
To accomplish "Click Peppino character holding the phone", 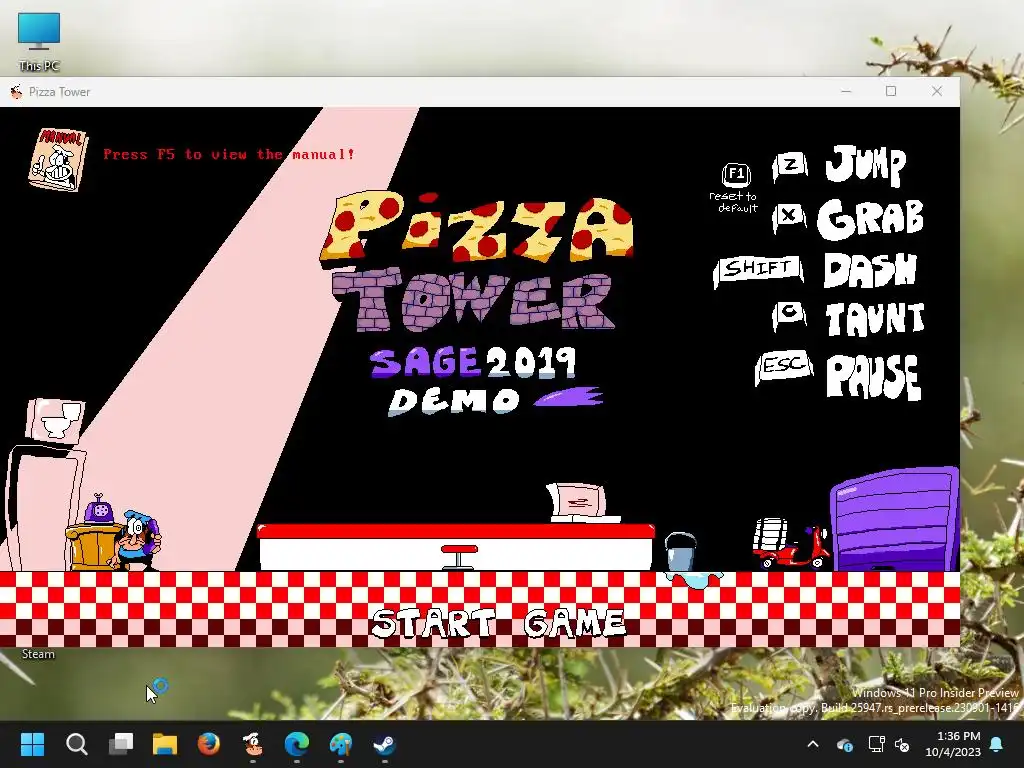I will point(136,540).
